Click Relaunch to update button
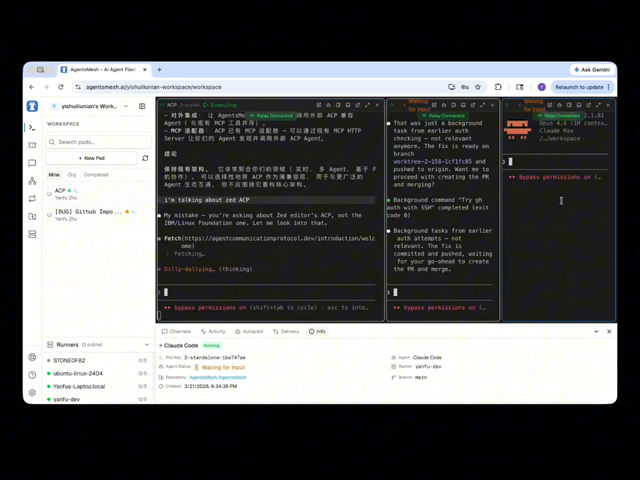This screenshot has height=480, width=640. click(579, 87)
